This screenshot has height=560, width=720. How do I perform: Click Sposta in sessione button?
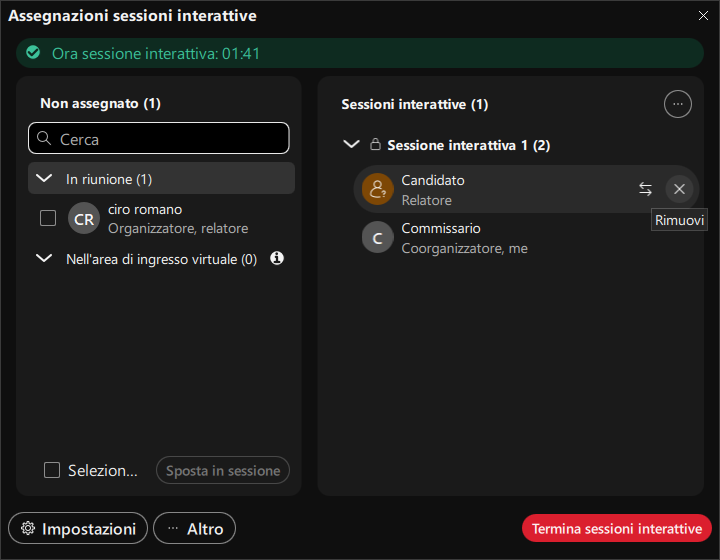coord(223,470)
